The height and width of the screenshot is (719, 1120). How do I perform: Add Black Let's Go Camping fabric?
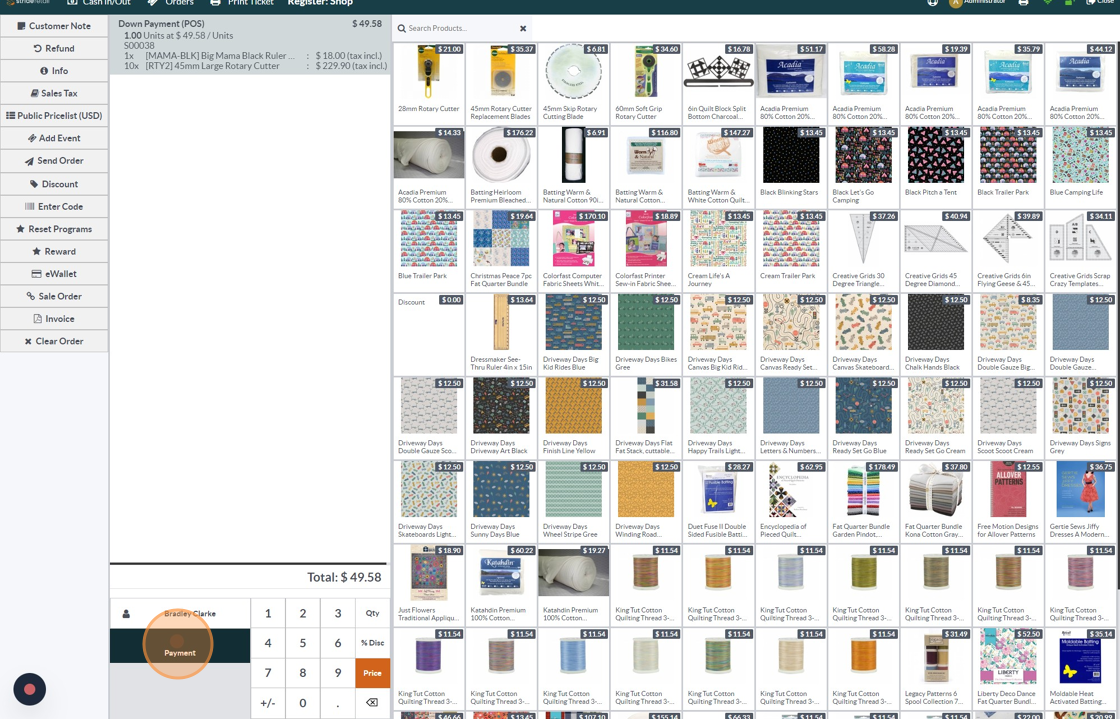click(x=863, y=167)
